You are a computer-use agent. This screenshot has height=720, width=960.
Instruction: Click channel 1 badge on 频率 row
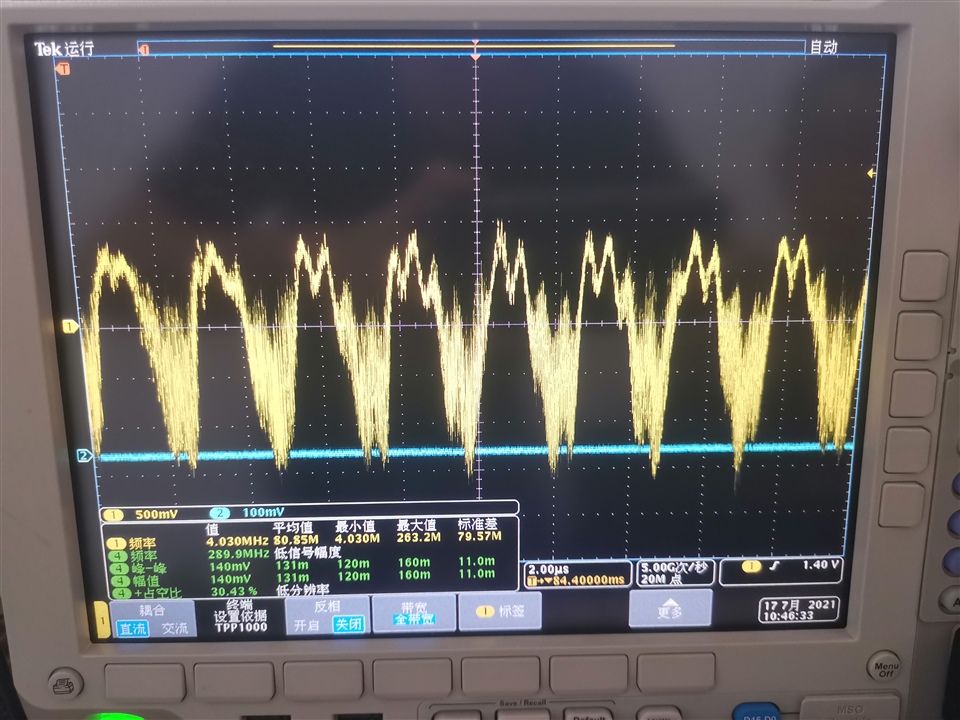pyautogui.click(x=116, y=544)
